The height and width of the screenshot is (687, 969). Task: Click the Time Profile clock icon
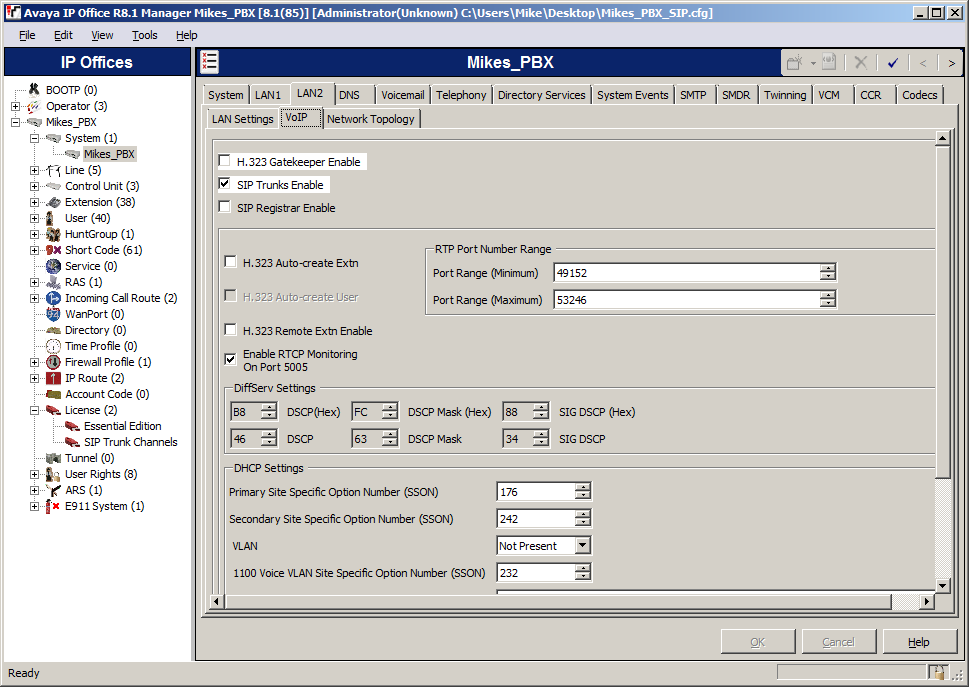[53, 347]
